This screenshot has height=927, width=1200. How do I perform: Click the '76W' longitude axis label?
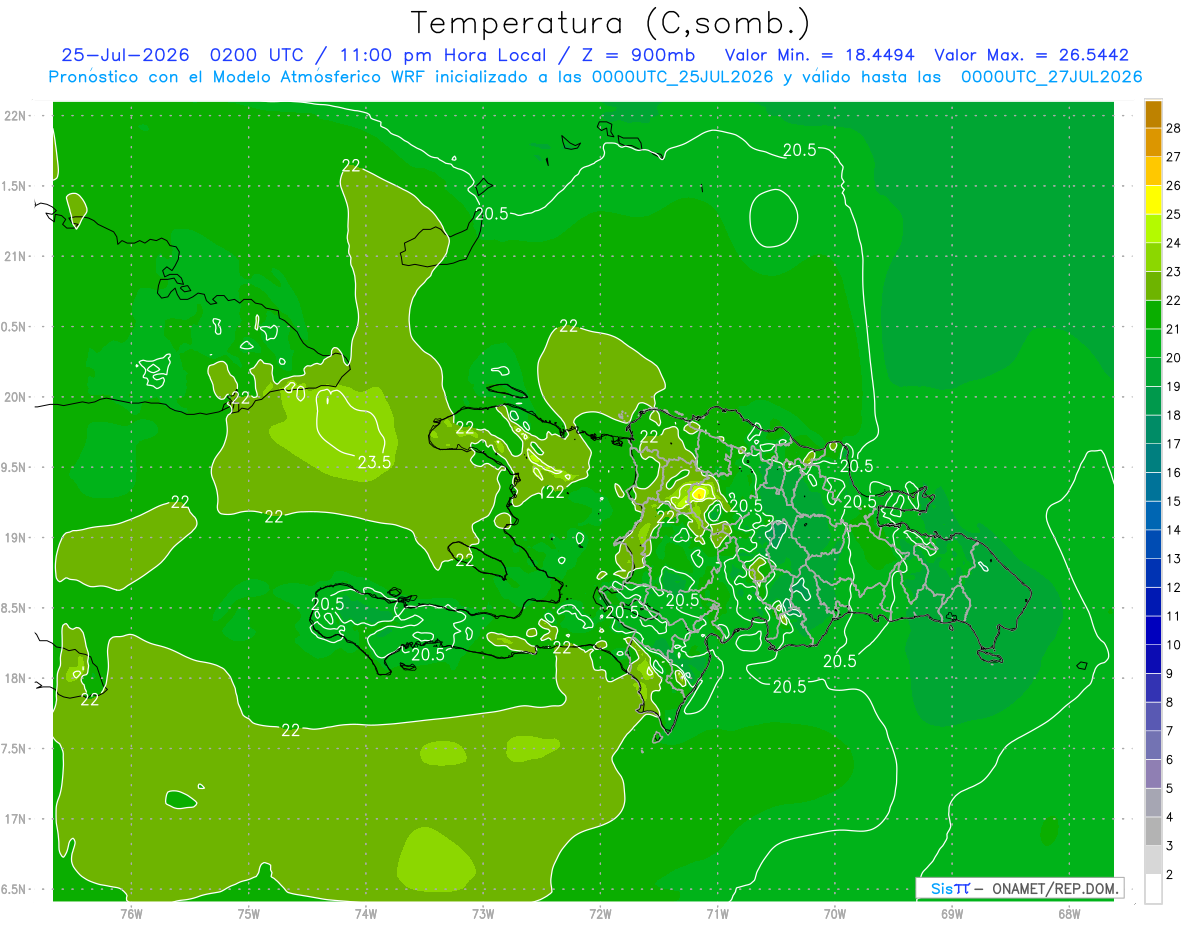coord(131,913)
